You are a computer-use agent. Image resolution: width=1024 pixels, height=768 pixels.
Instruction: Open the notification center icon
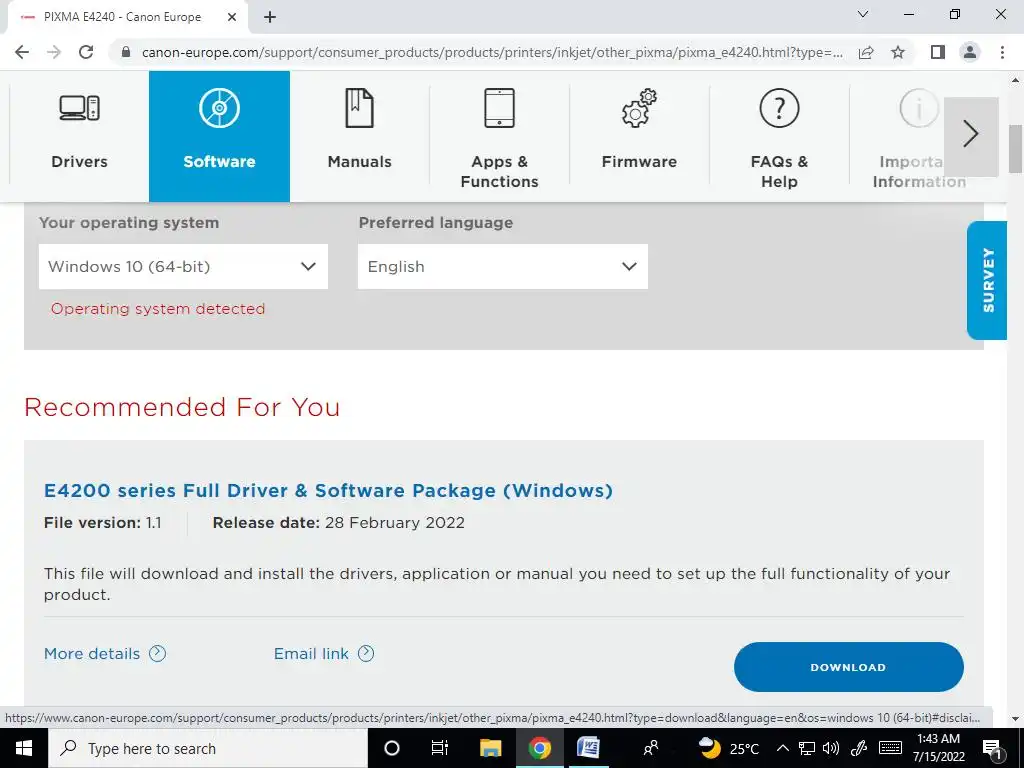pos(992,748)
